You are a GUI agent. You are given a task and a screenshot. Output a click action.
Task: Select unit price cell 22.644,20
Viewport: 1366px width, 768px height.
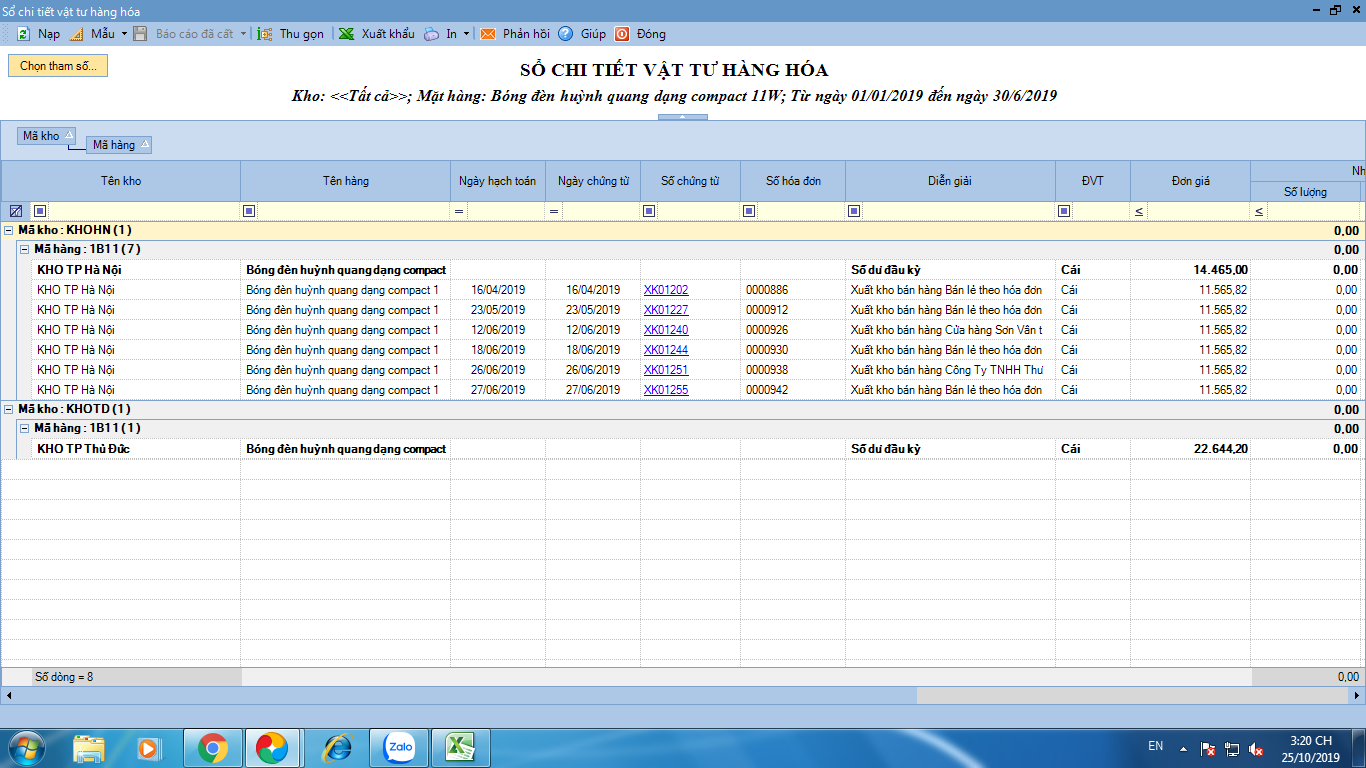click(1190, 449)
